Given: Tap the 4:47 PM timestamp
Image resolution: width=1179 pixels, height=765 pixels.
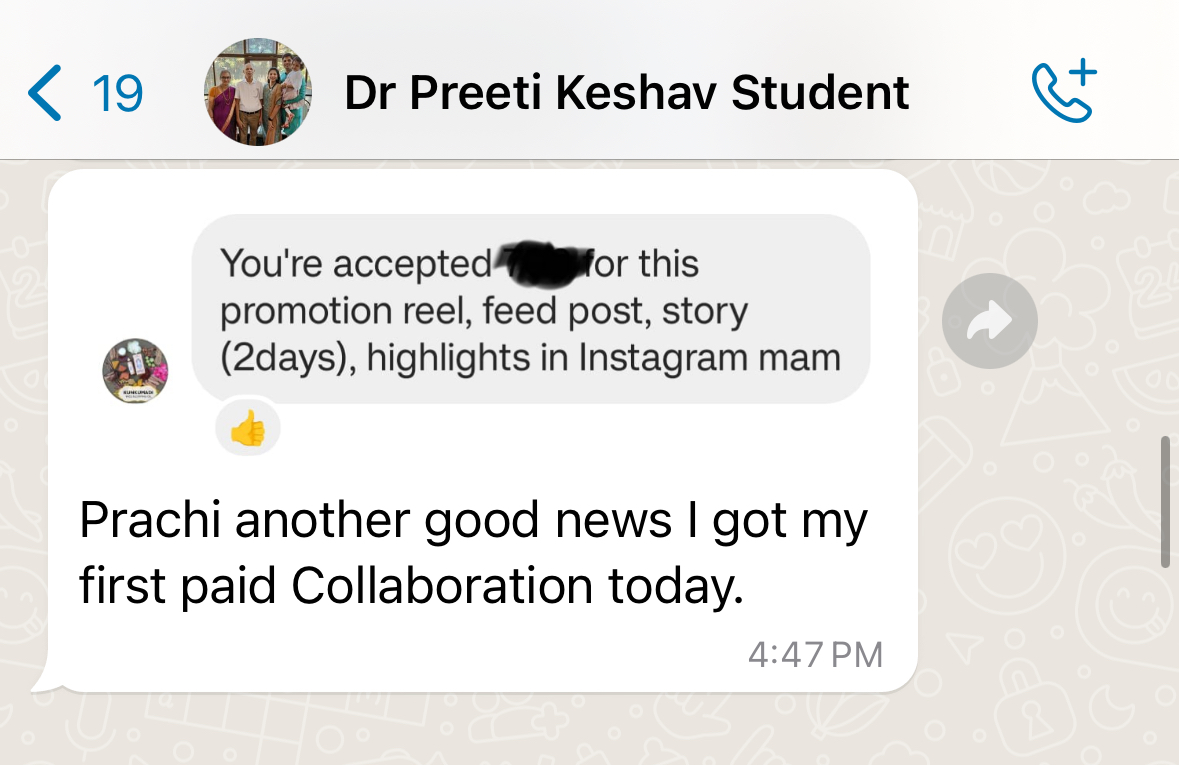Looking at the screenshot, I should (815, 655).
